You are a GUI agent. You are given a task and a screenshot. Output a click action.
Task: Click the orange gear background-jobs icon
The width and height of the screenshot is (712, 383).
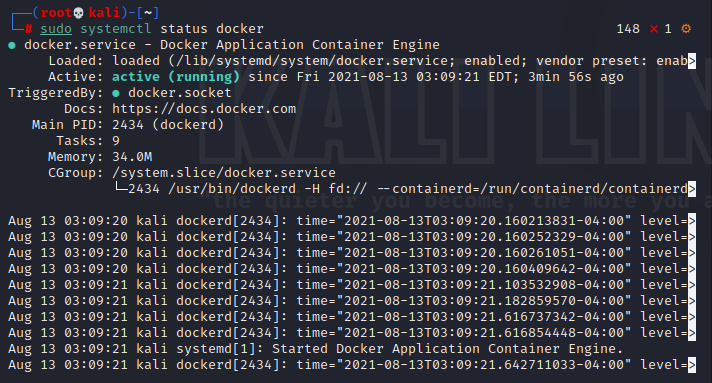pos(686,29)
